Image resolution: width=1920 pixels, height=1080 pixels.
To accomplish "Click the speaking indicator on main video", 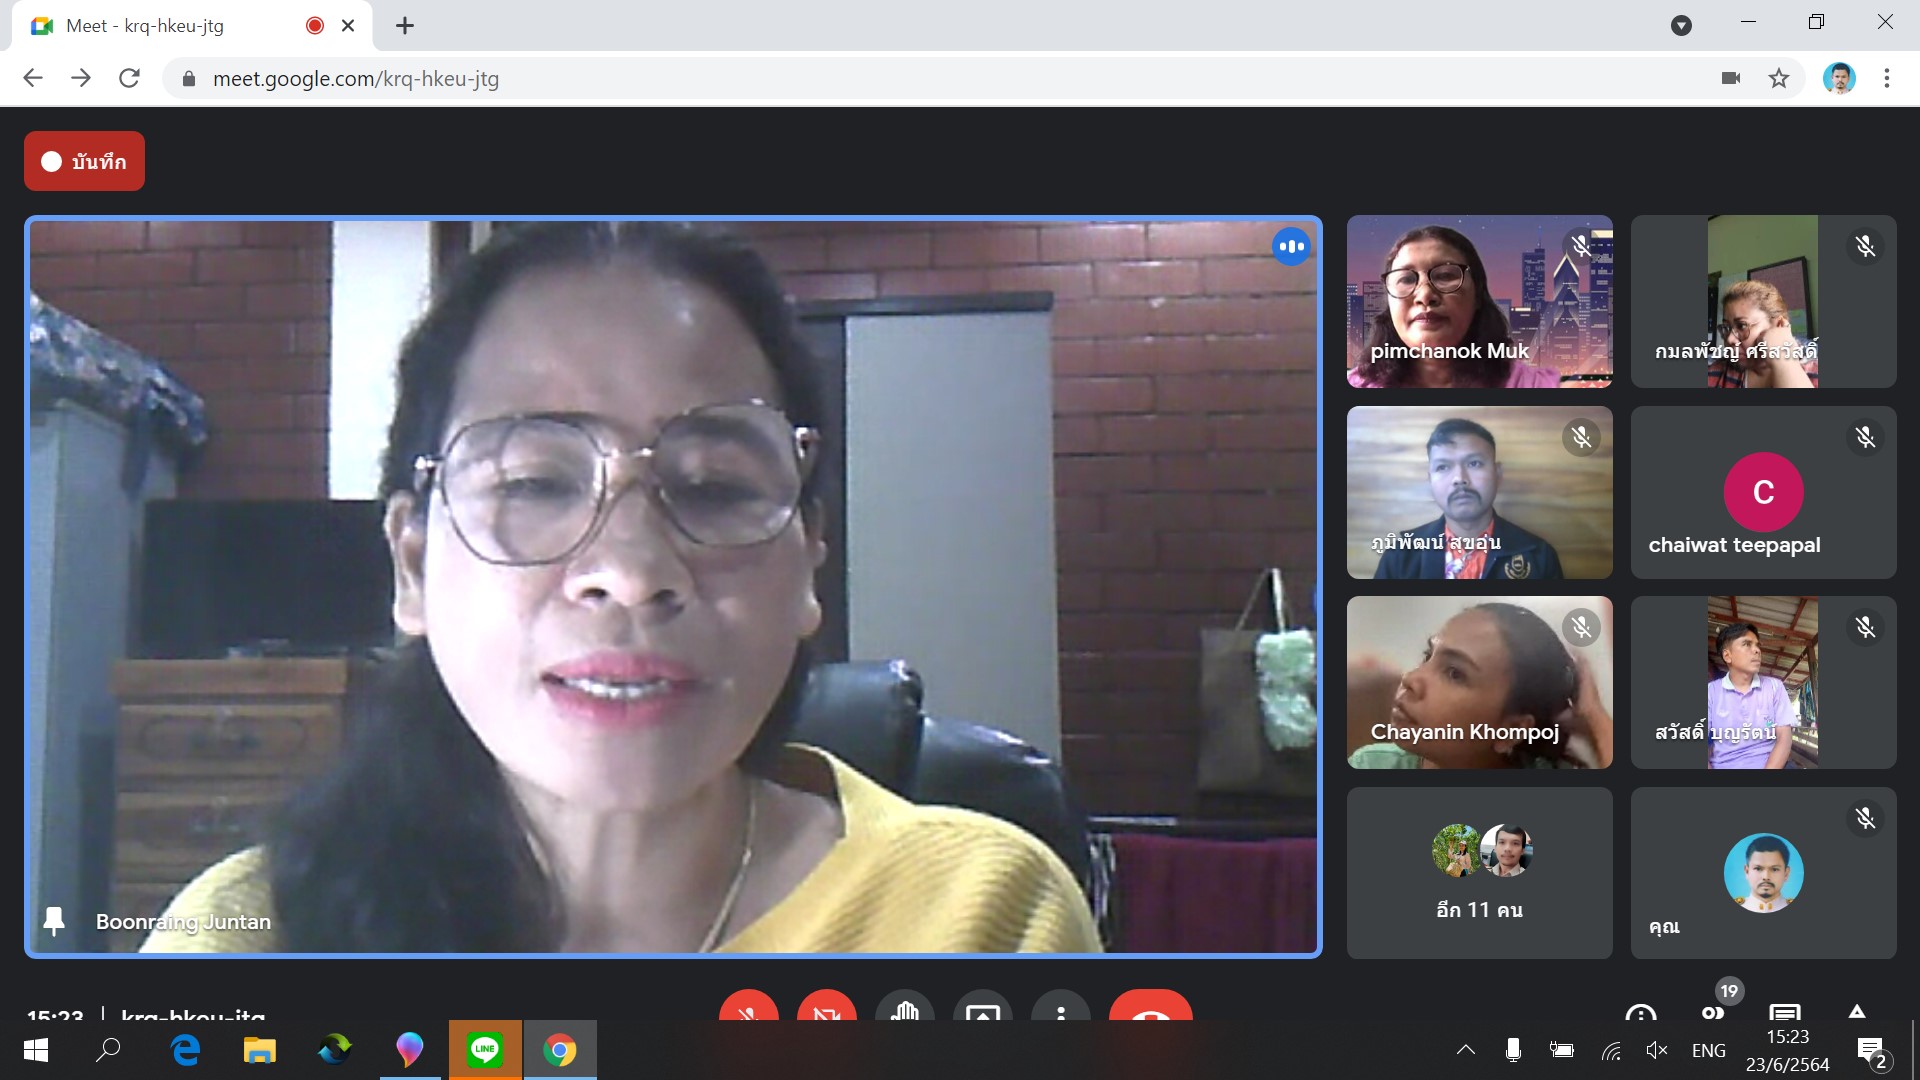I will click(1290, 246).
